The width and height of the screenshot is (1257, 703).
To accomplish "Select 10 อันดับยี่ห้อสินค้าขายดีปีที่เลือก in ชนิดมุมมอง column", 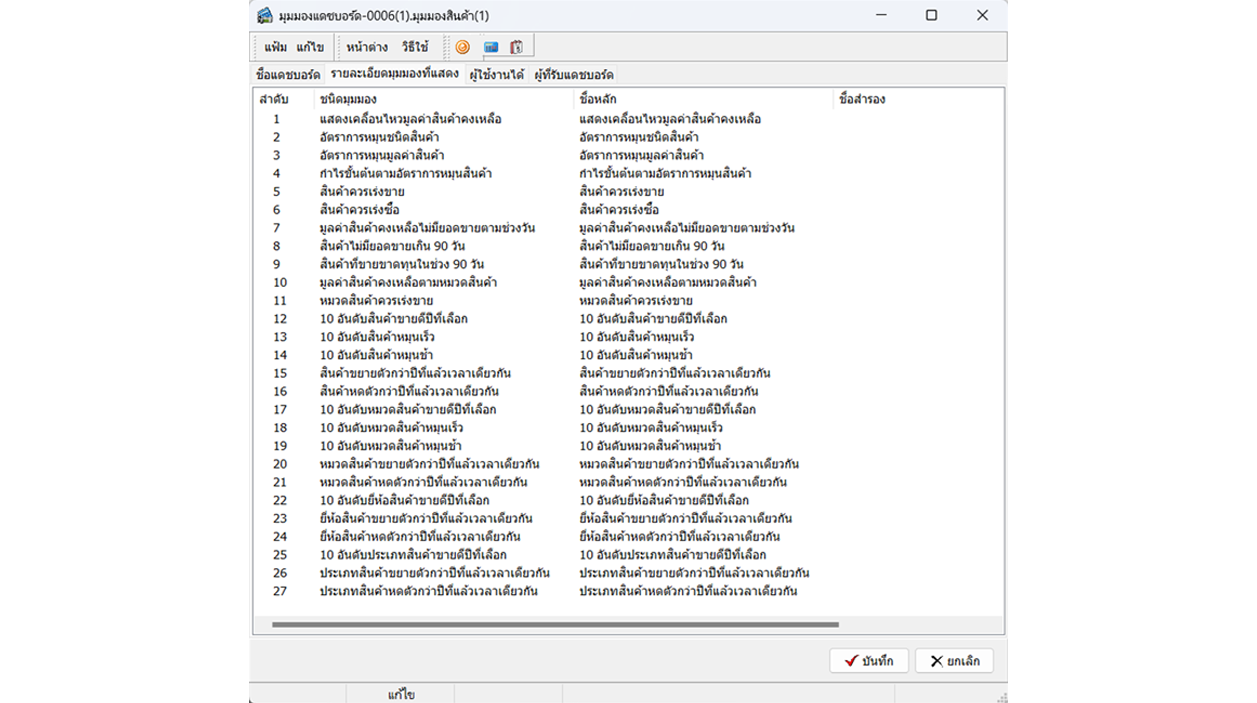I will (405, 500).
